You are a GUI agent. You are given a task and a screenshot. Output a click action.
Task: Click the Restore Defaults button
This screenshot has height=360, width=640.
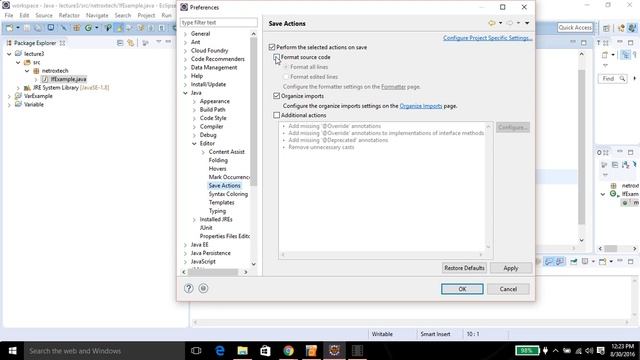point(464,268)
